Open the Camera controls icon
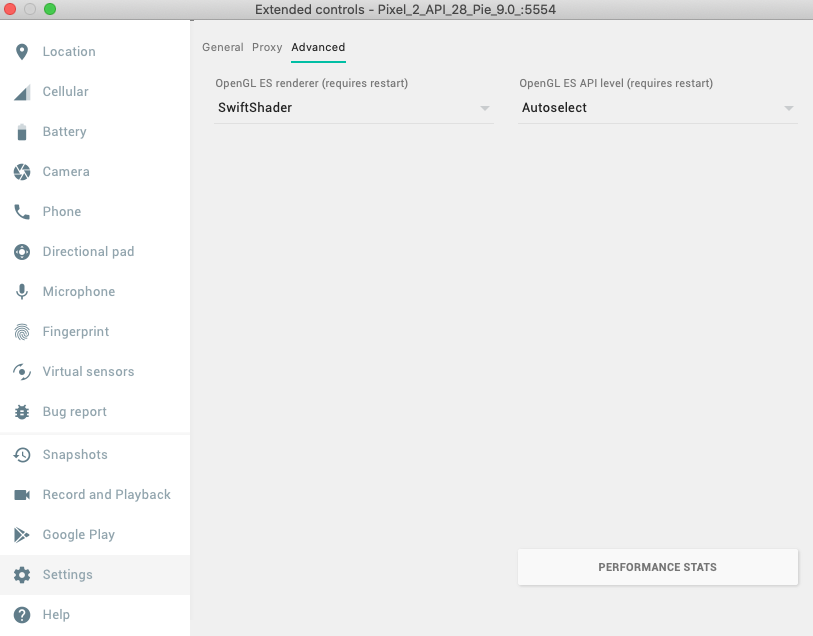Screen dimensions: 813x636 [x=20, y=171]
